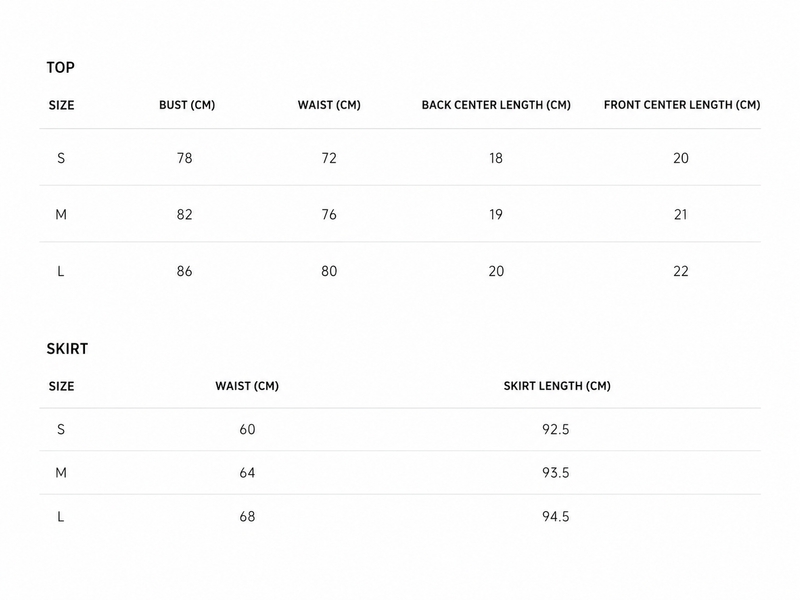Screen dimensions: 800x600
Task: Click size M row in top table
Action: [400, 214]
